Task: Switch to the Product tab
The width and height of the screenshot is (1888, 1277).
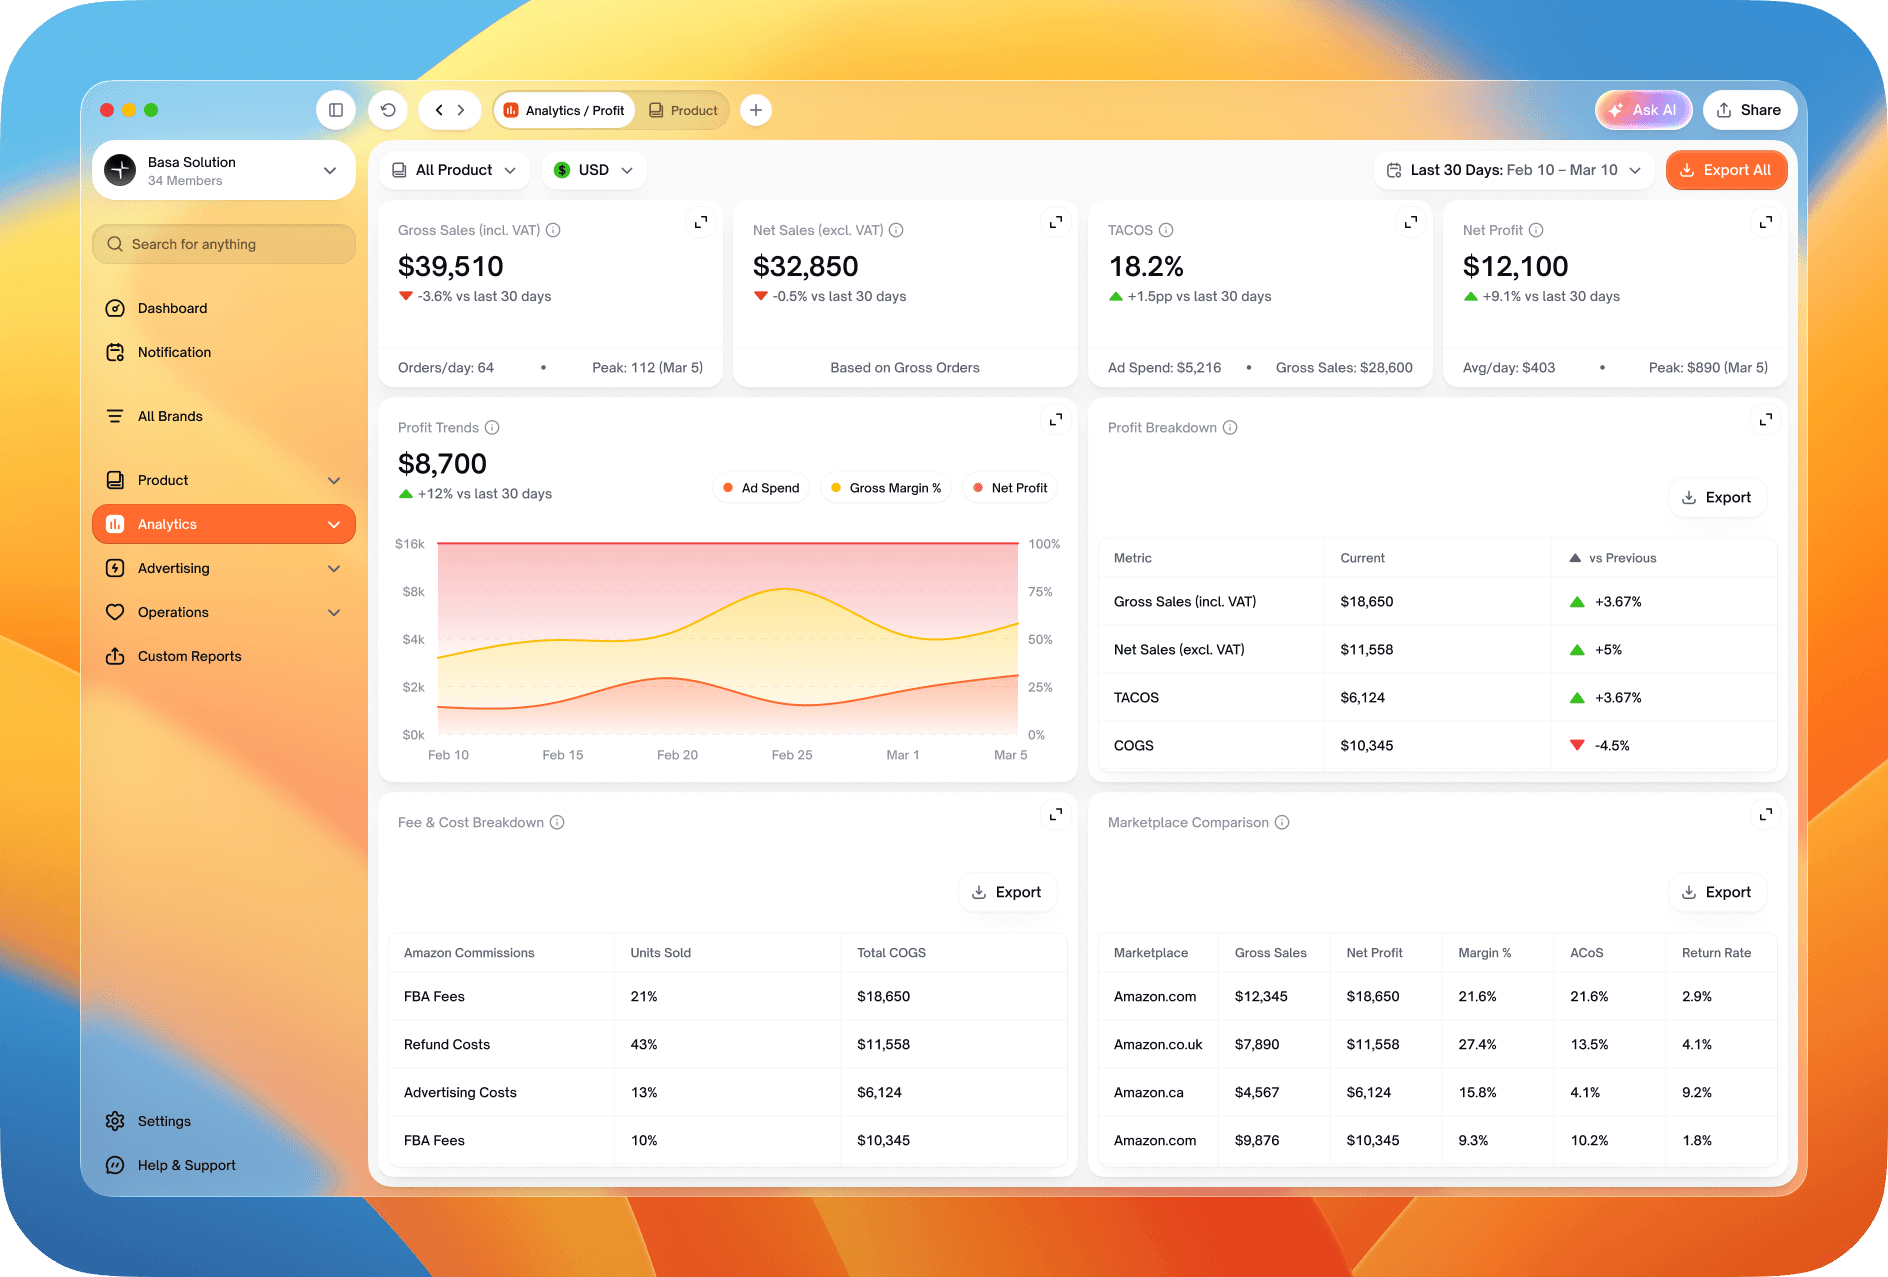Action: [x=683, y=110]
